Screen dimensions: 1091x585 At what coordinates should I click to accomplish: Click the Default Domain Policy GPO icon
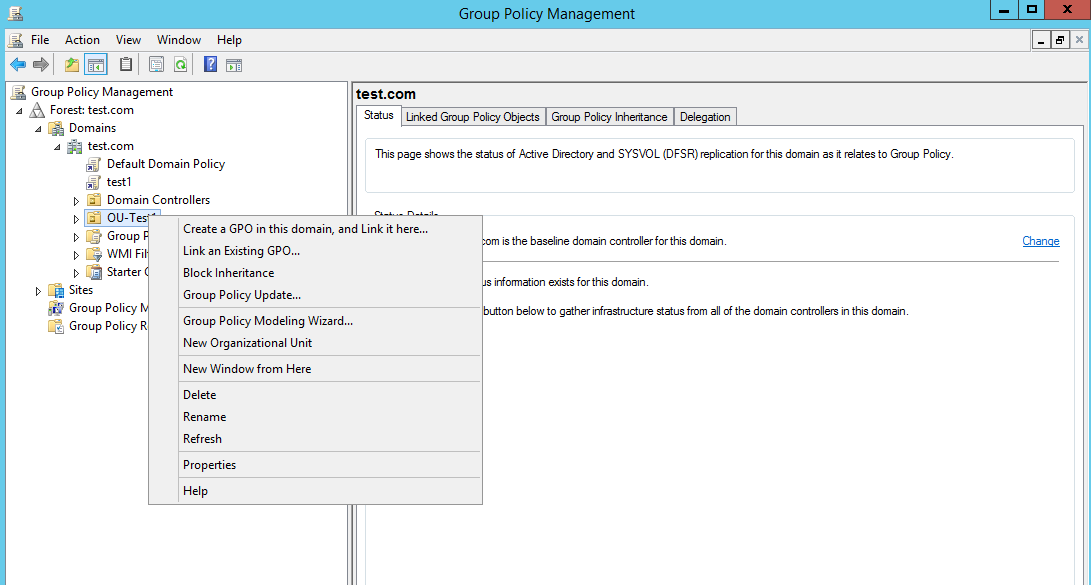(93, 164)
